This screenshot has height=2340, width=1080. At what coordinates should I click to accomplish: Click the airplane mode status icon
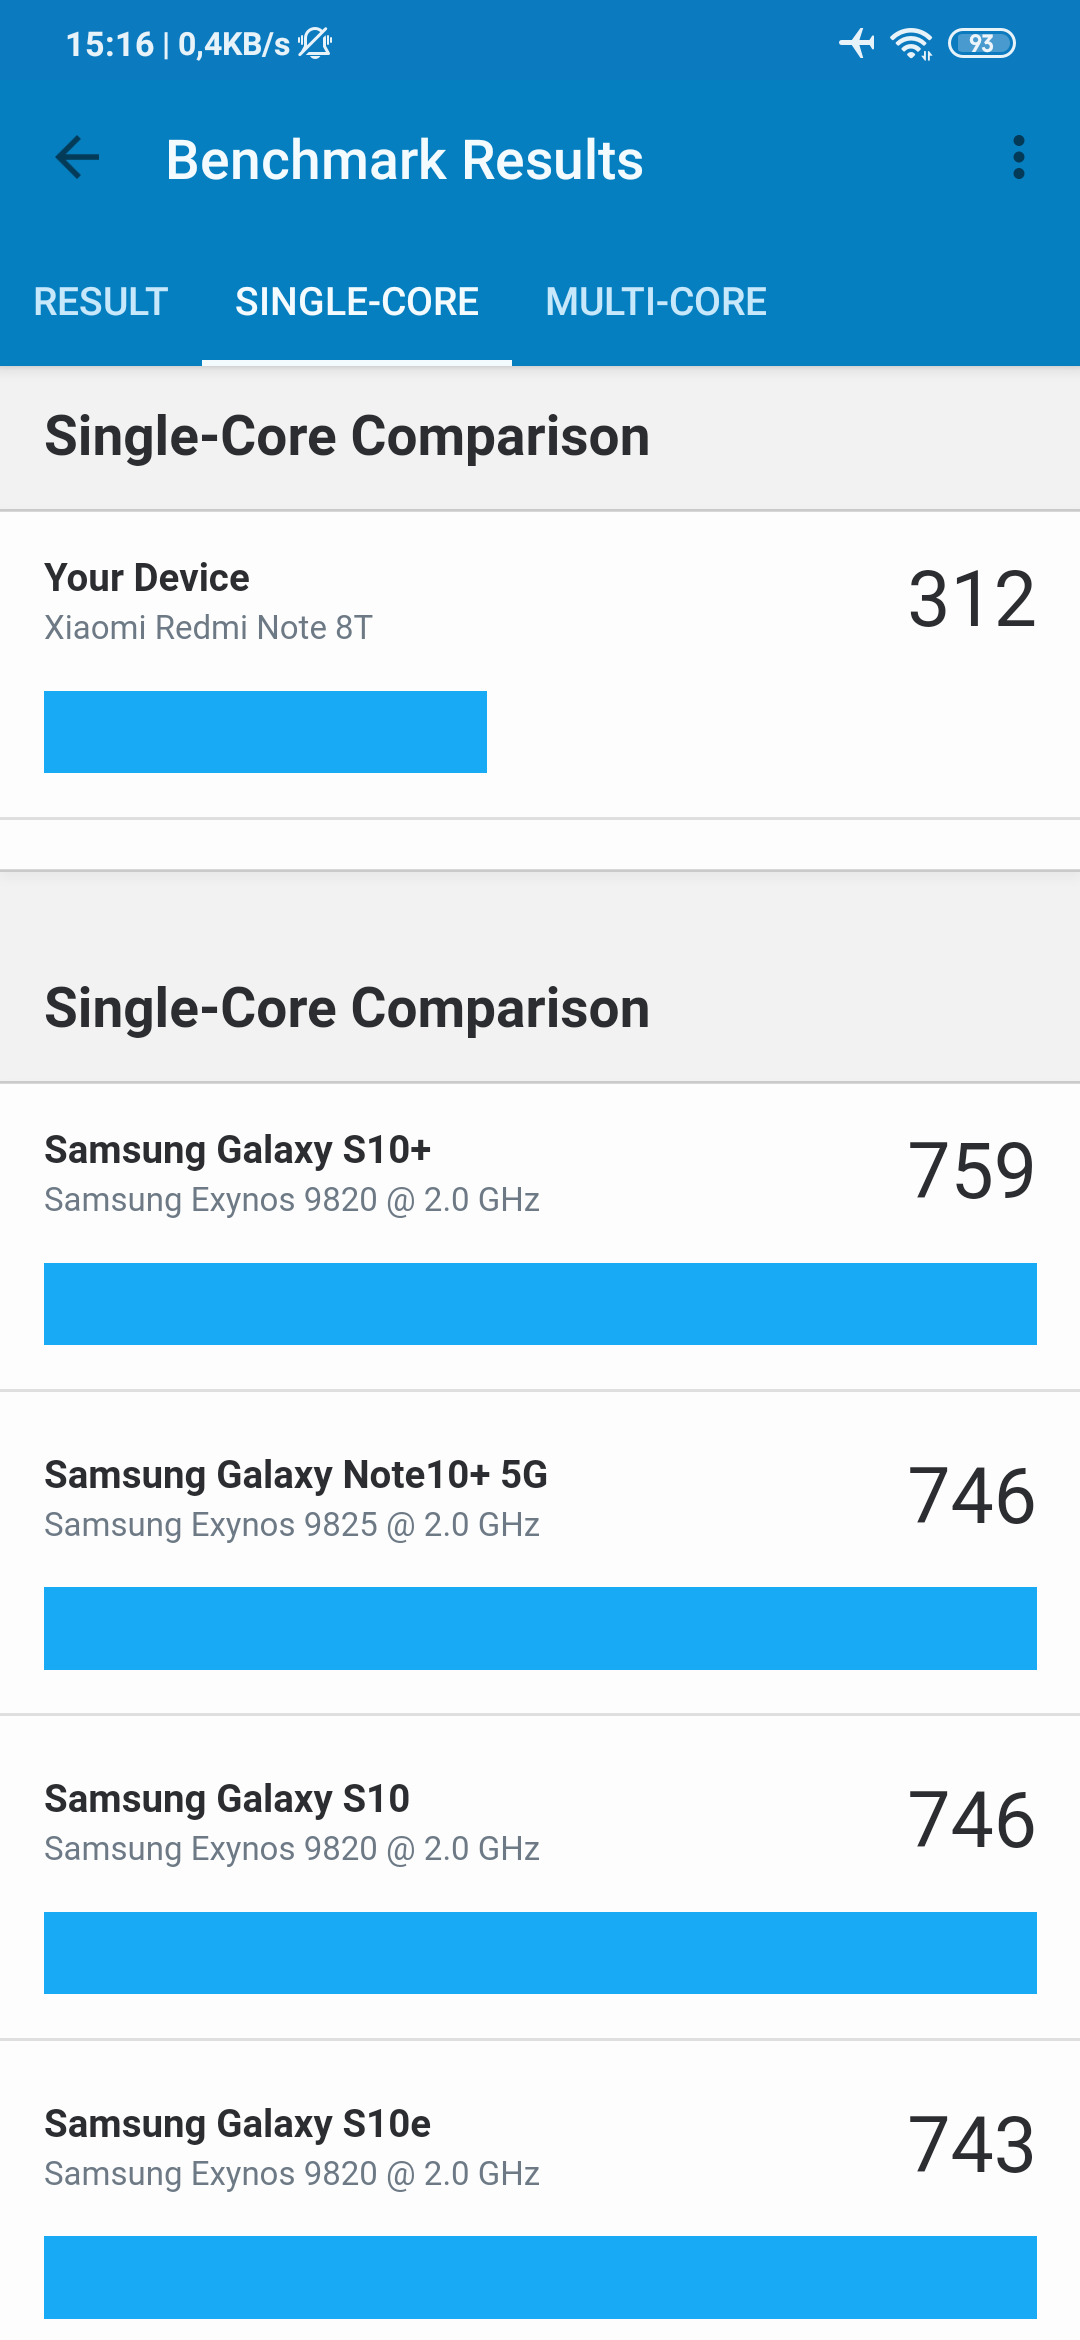(858, 42)
